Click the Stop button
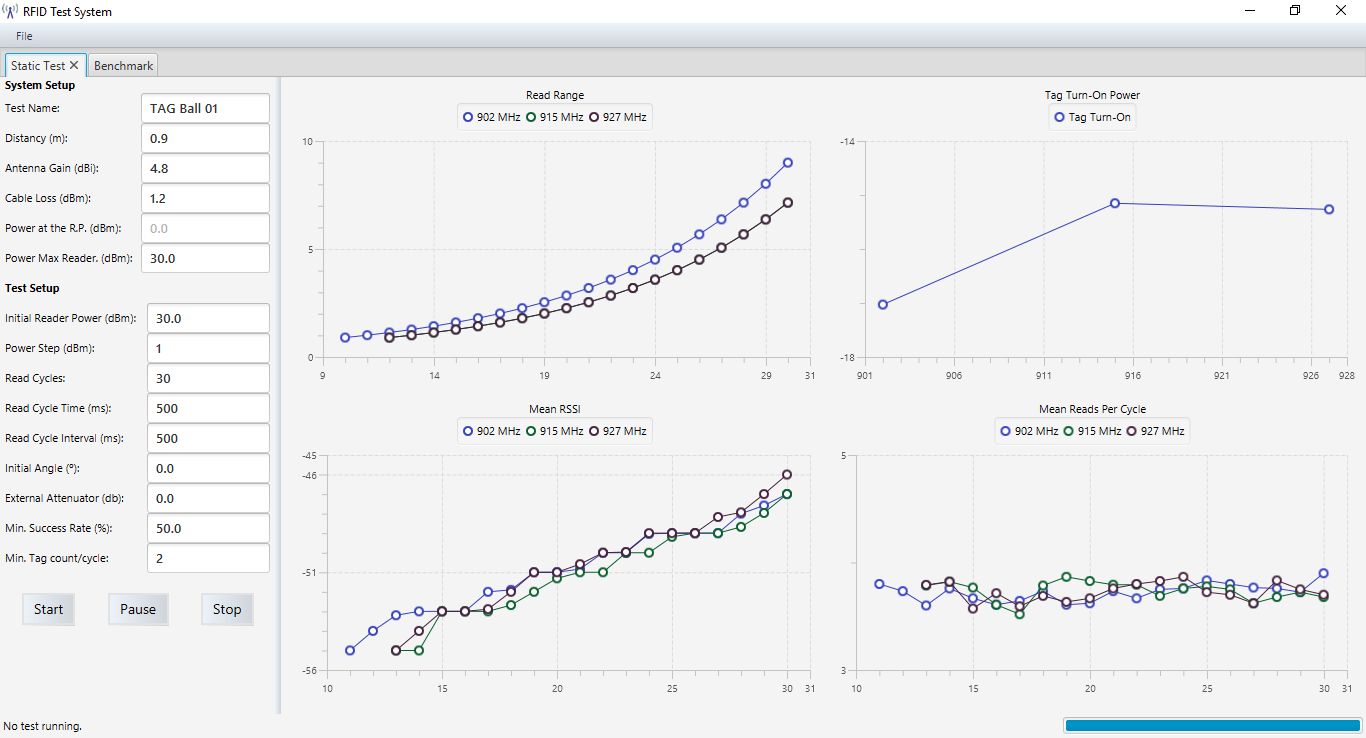 pos(227,609)
